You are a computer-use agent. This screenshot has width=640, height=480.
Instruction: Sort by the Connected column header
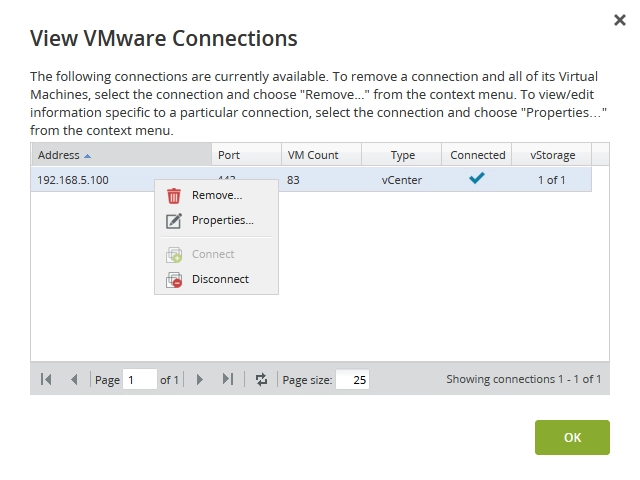pos(476,155)
